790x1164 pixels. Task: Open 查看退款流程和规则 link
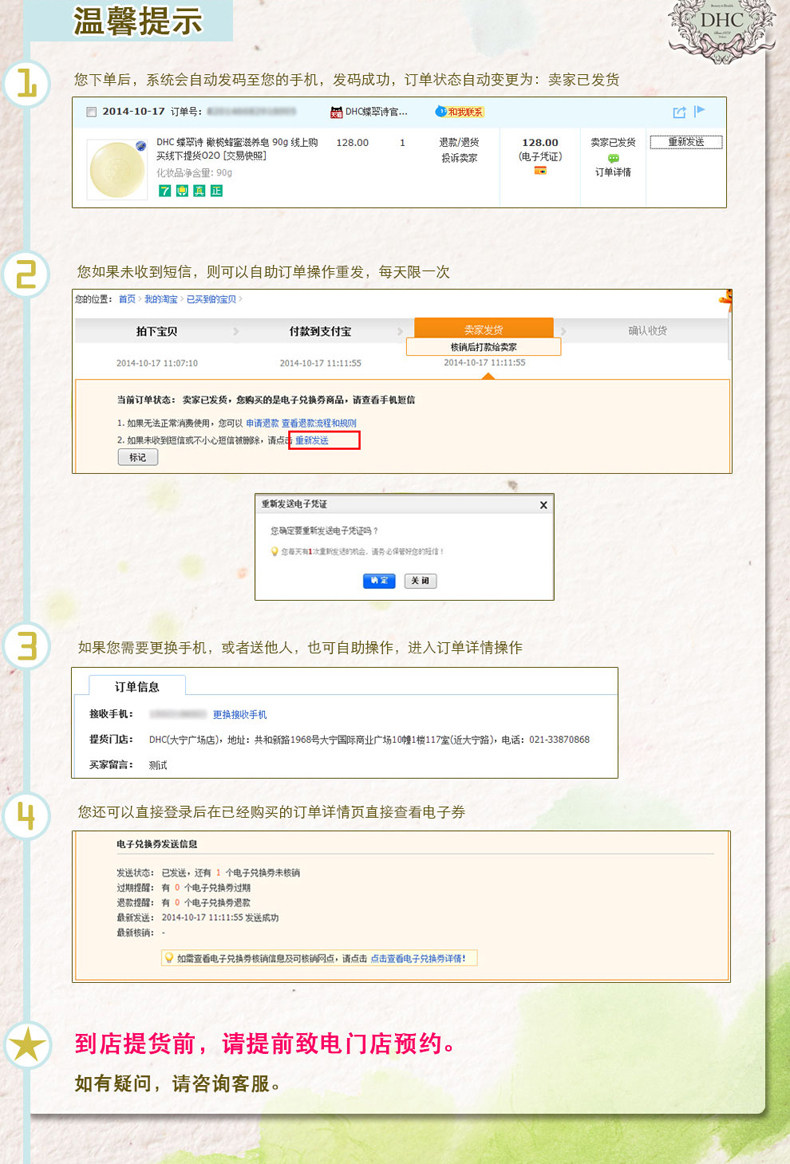[319, 423]
